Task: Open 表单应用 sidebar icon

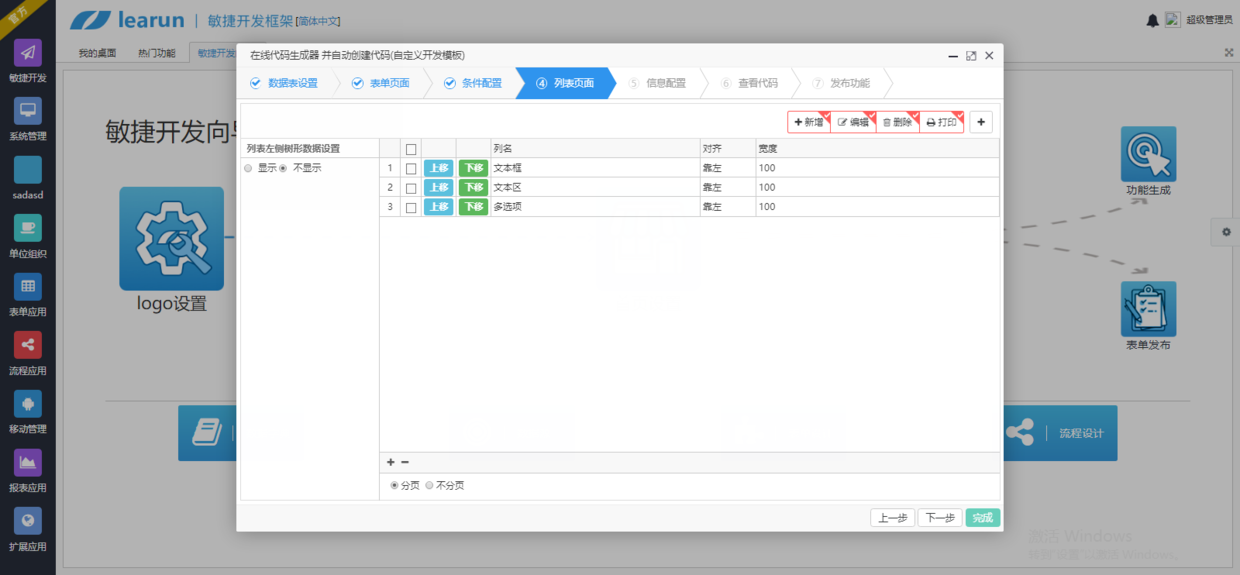Action: (x=28, y=287)
